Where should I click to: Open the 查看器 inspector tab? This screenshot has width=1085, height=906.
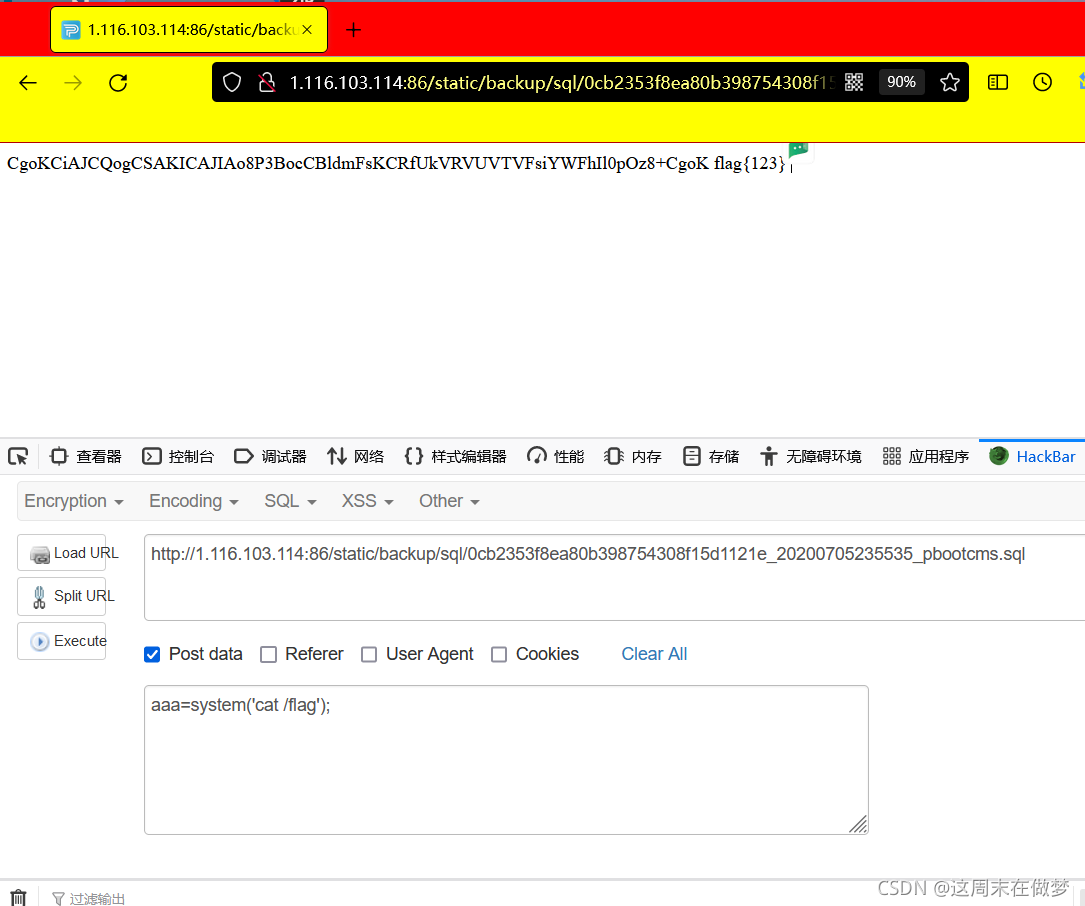[85, 456]
